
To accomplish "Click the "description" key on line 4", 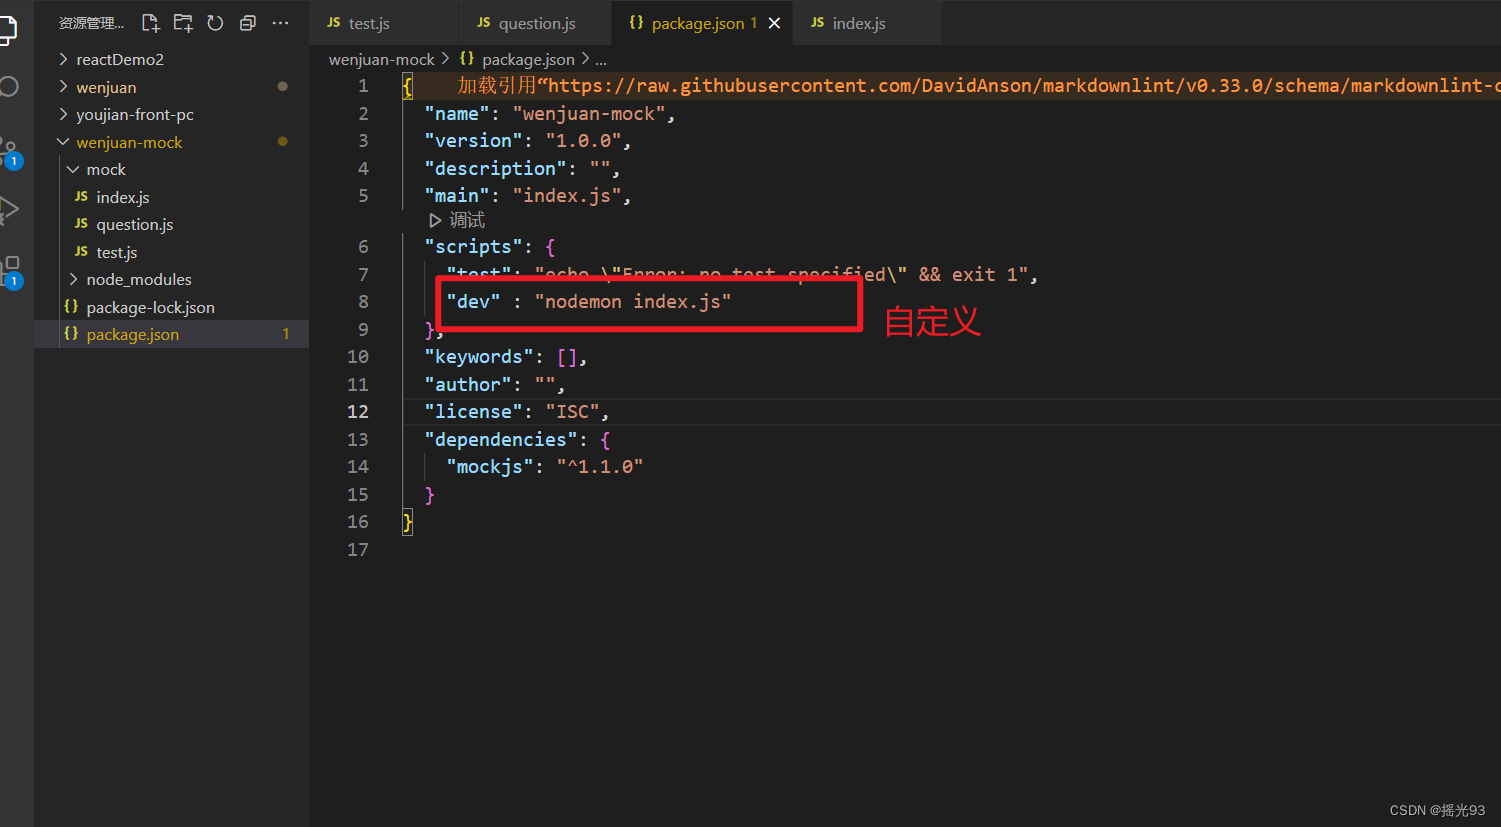I will tap(495, 169).
